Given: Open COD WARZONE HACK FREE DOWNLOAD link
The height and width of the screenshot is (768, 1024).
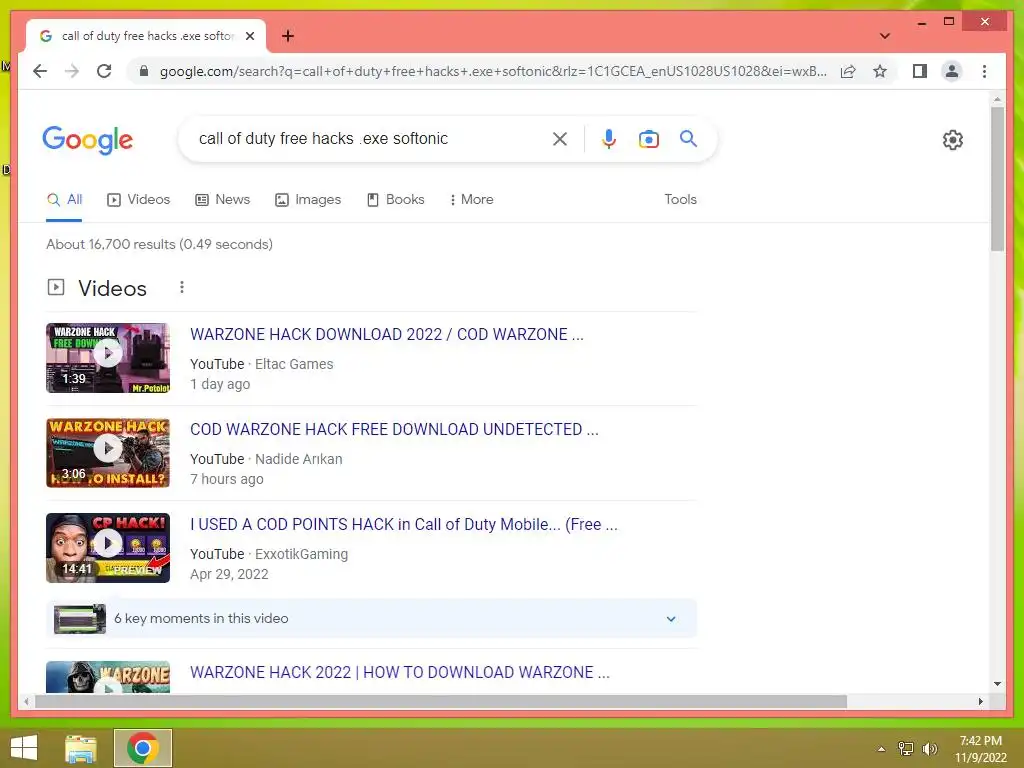Looking at the screenshot, I should pyautogui.click(x=394, y=429).
